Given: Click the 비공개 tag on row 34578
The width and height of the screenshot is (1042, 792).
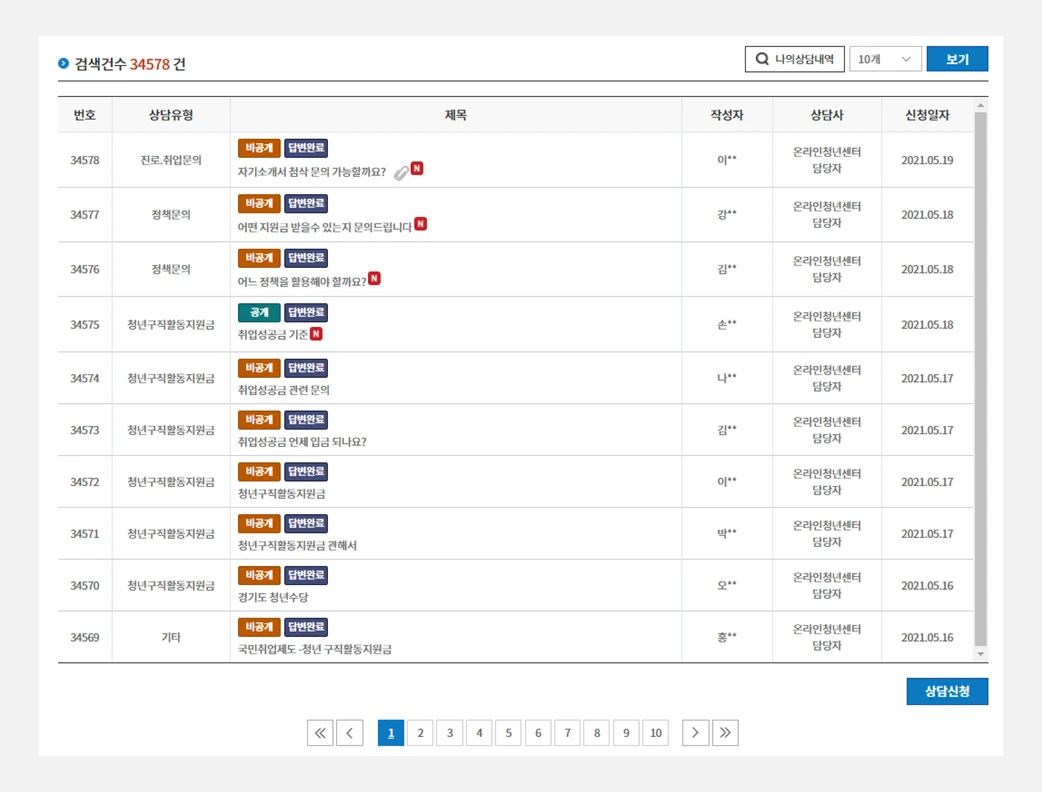Looking at the screenshot, I should point(259,148).
